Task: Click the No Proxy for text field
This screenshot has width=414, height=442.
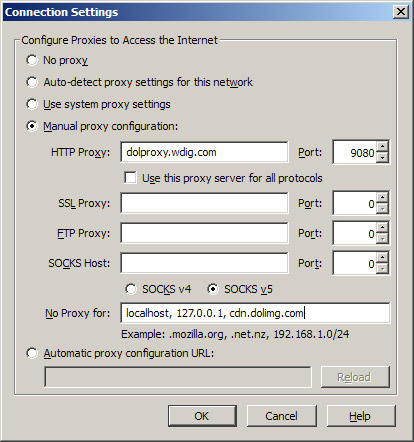Action: pyautogui.click(x=255, y=313)
